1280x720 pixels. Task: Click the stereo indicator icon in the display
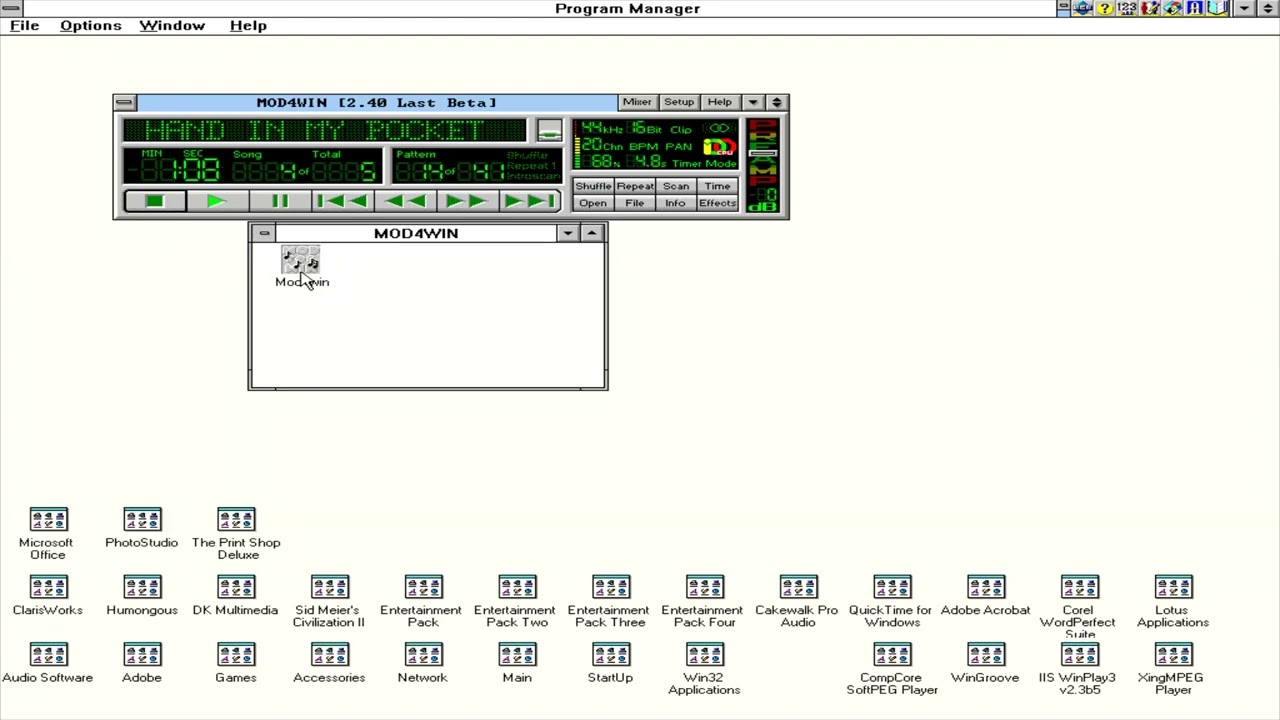[719, 129]
